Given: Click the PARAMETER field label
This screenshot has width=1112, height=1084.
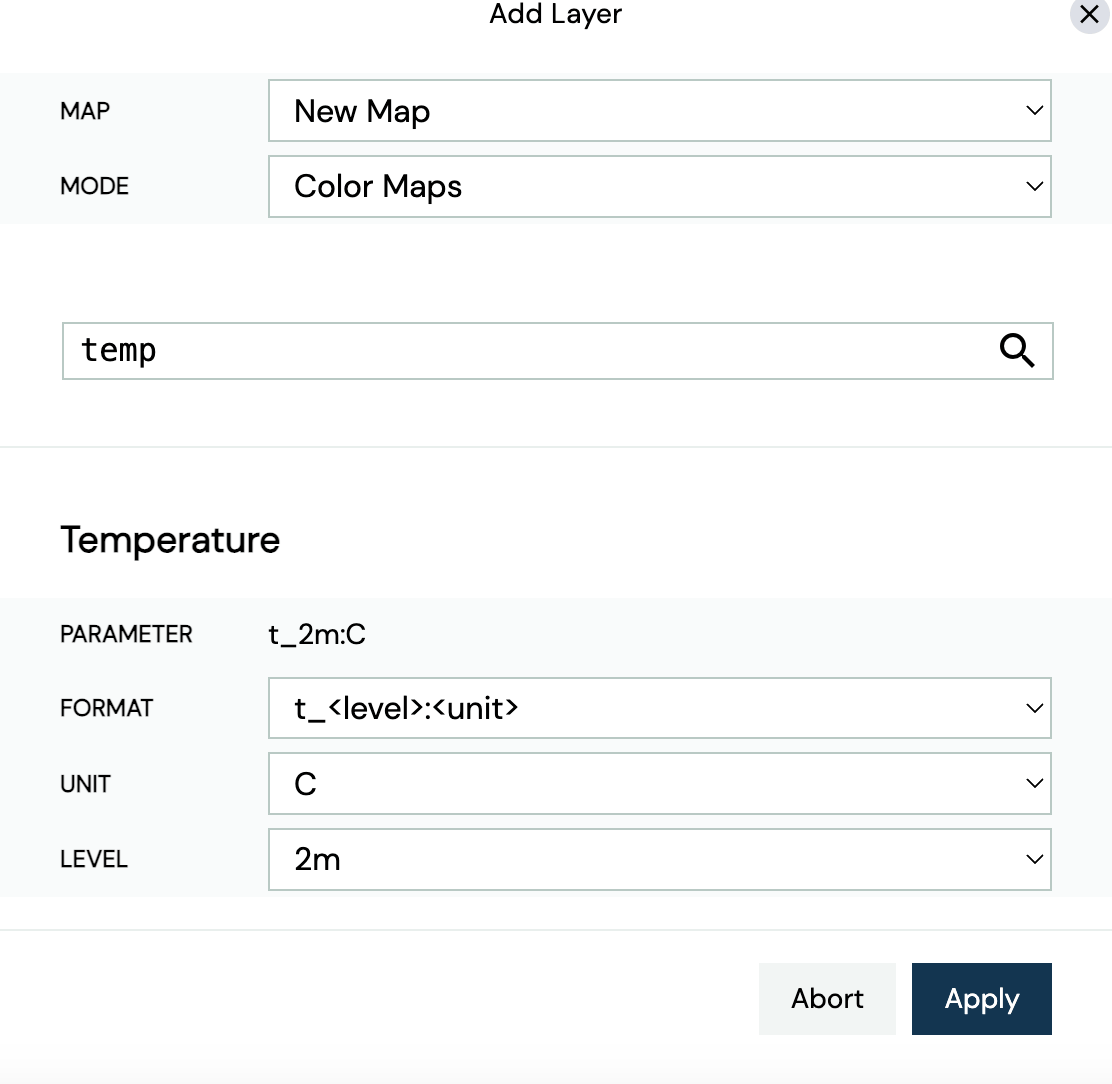Looking at the screenshot, I should point(126,634).
